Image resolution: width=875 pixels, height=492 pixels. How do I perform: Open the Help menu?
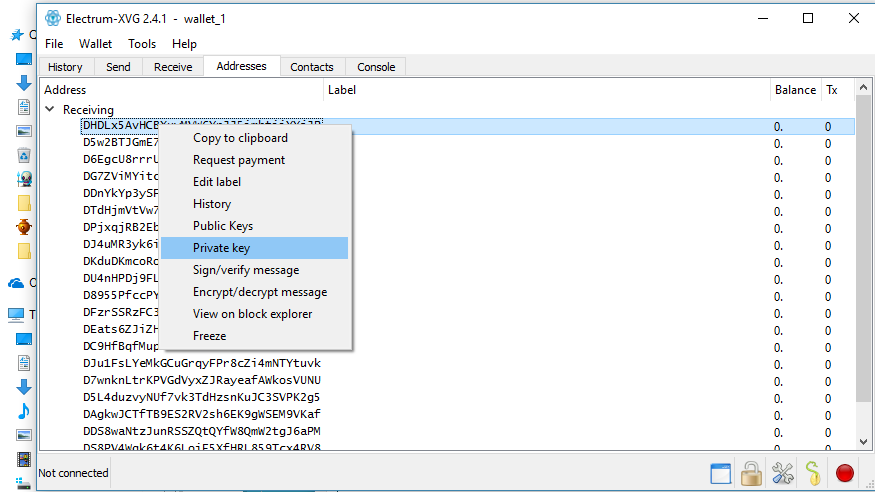tap(184, 44)
